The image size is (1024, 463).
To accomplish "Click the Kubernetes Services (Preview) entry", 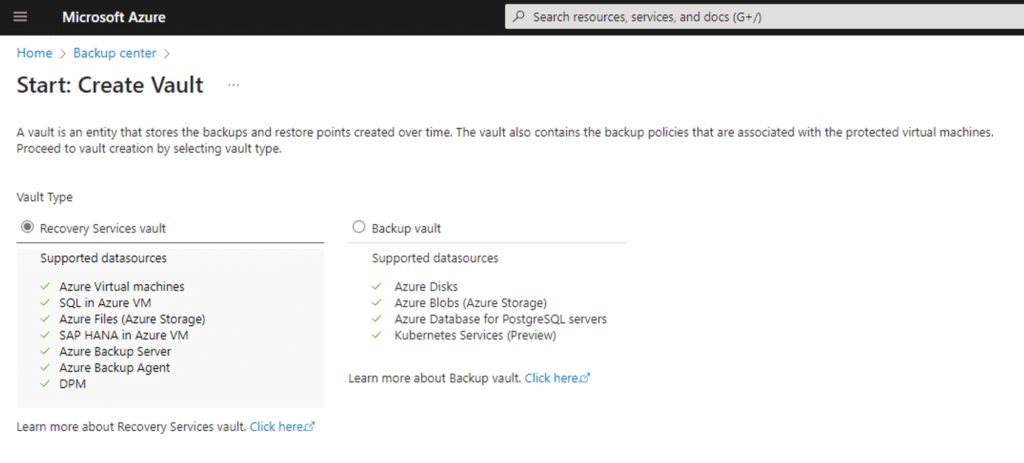I will 475,336.
